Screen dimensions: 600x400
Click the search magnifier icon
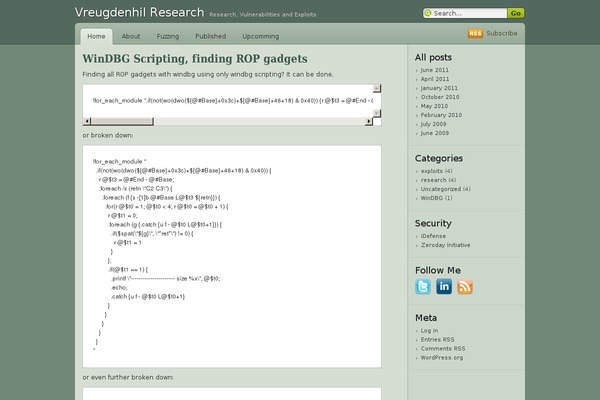(x=428, y=13)
